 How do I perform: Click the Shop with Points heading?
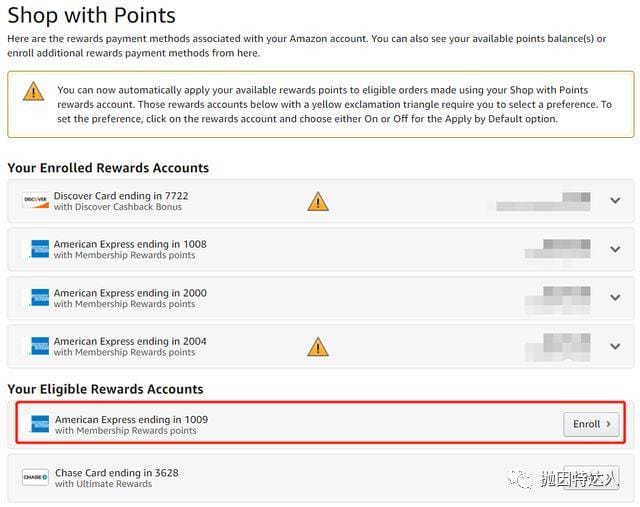pyautogui.click(x=91, y=15)
